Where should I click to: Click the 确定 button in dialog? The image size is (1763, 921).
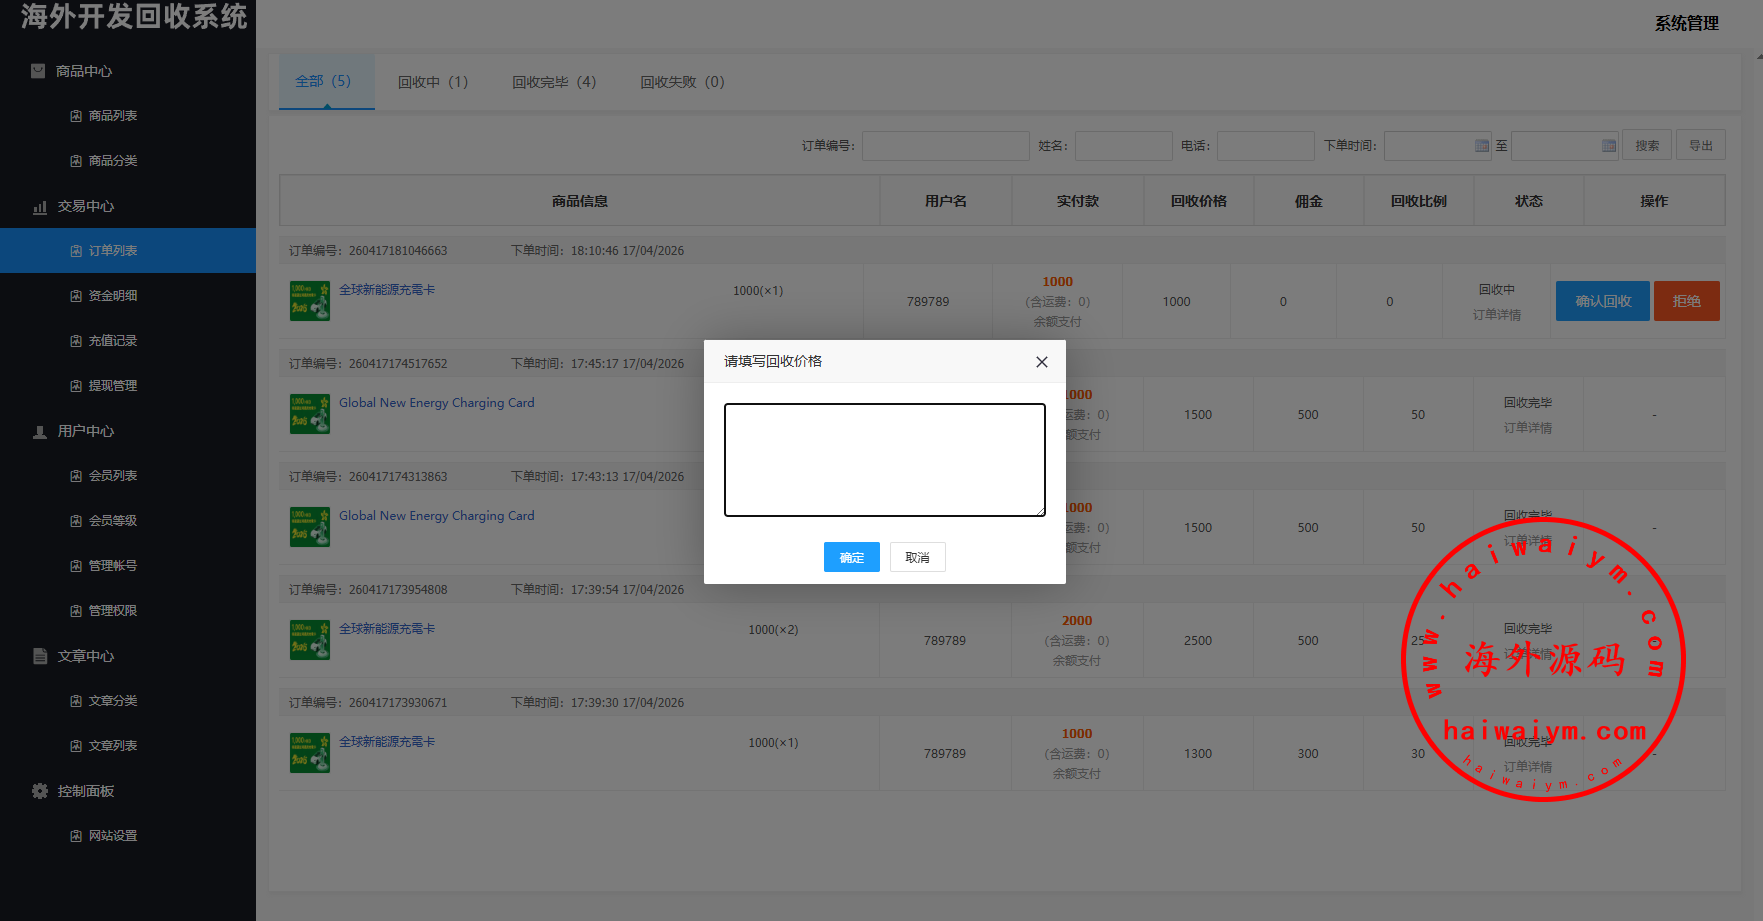(851, 557)
